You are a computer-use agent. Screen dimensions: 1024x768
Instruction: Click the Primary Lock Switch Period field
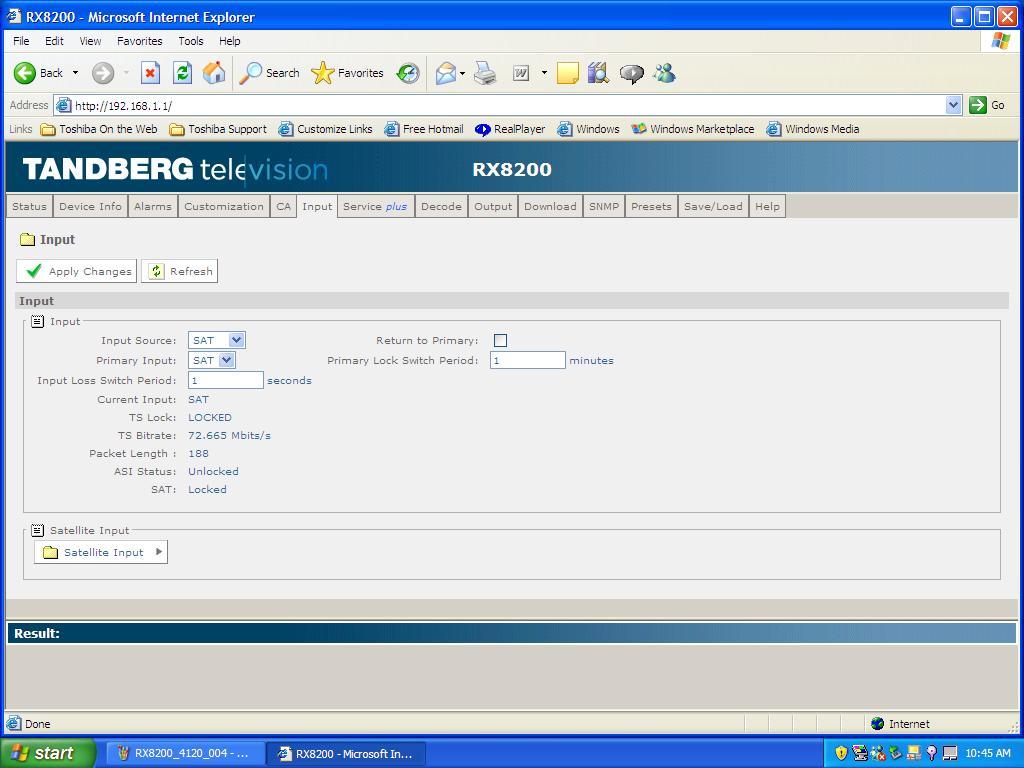point(527,360)
